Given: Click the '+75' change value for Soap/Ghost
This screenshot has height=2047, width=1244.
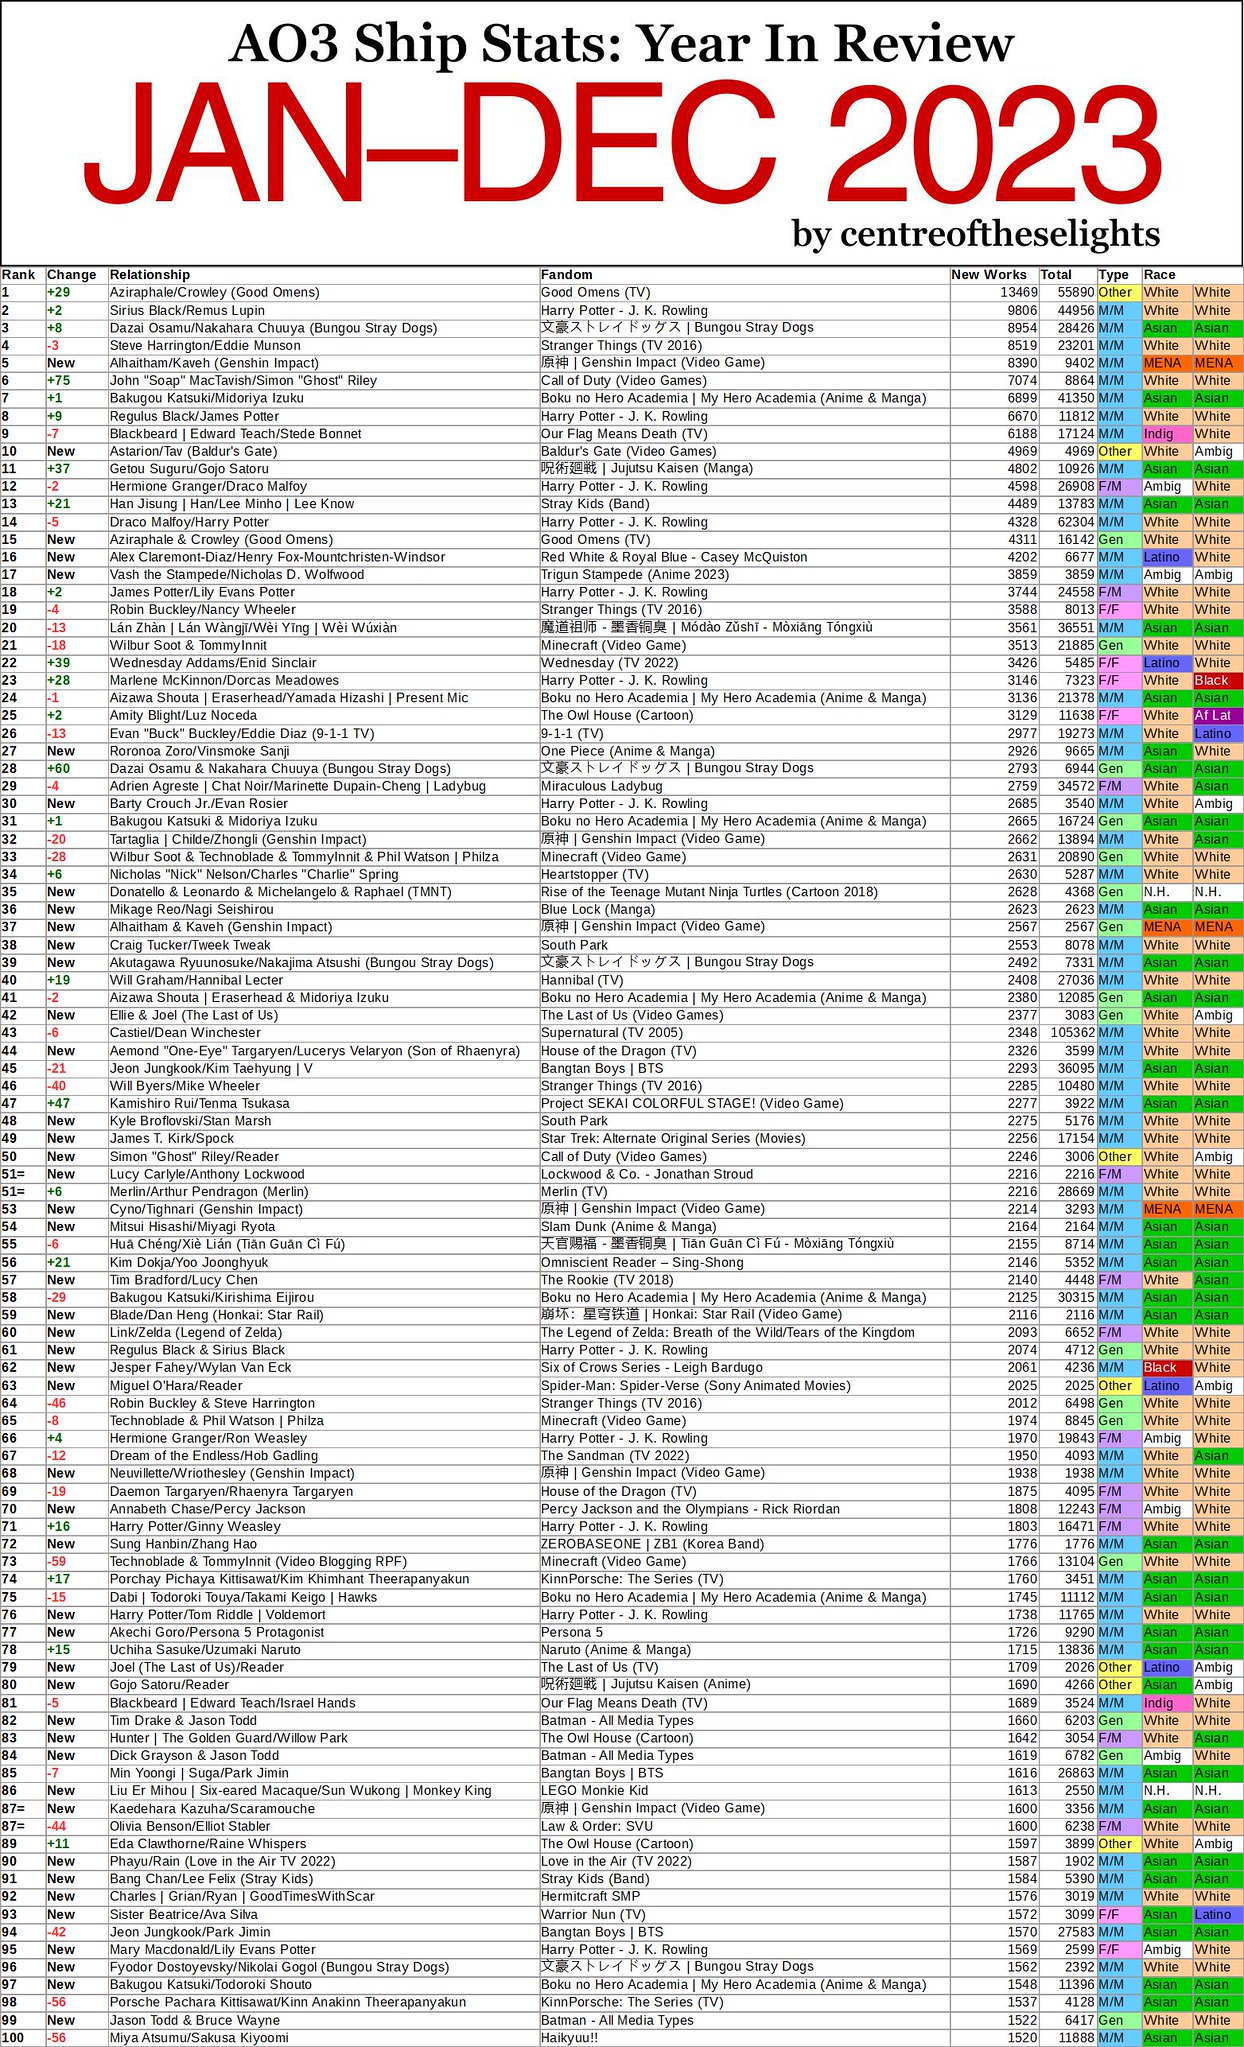Looking at the screenshot, I should tap(59, 381).
